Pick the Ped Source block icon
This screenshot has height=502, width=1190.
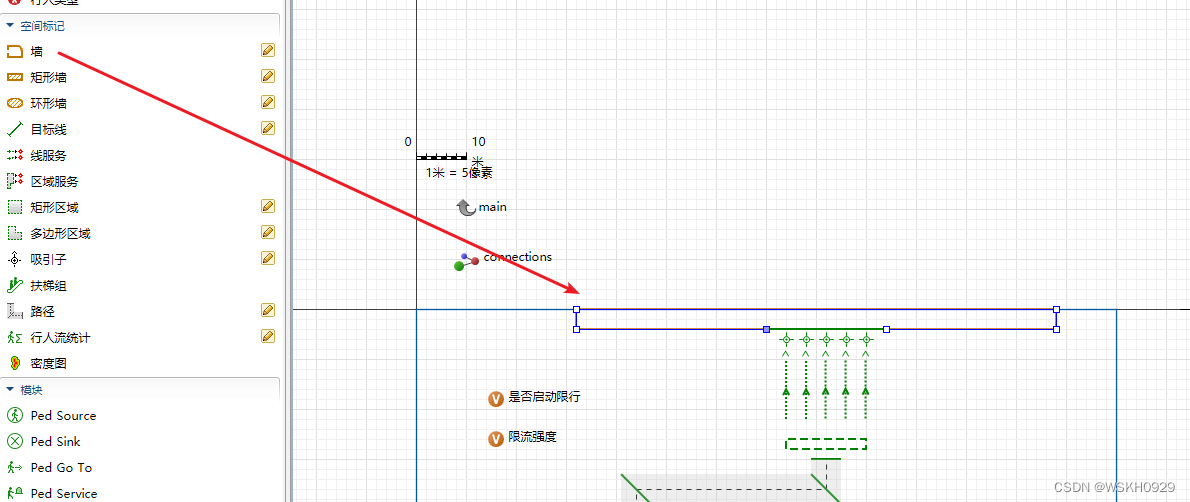(14, 415)
